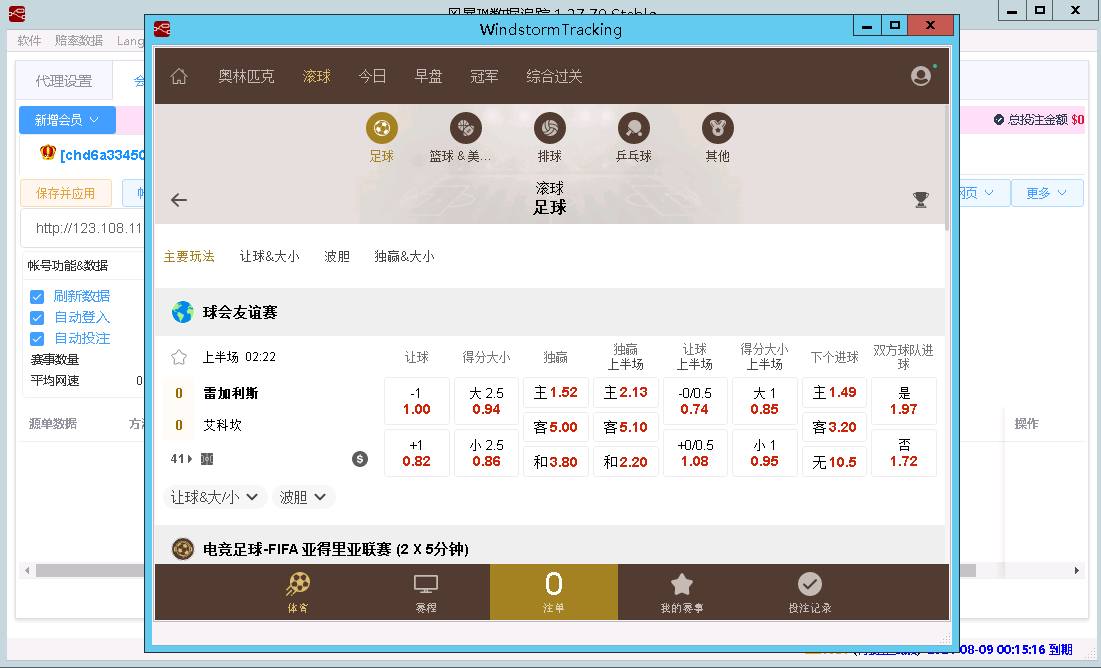Open the 注单 bet slip button
The width and height of the screenshot is (1101, 668).
pos(554,592)
